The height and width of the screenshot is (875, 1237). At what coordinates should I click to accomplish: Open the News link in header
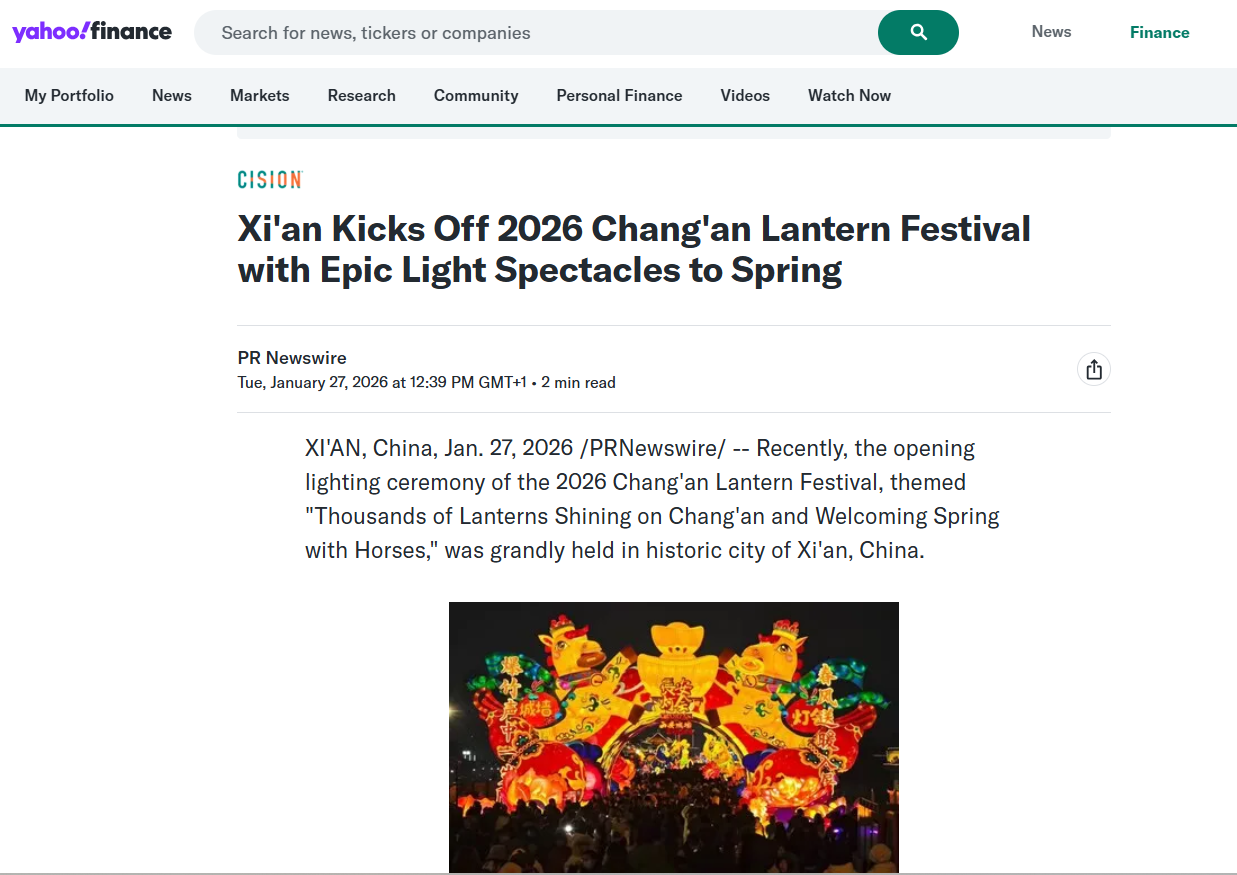[1051, 32]
